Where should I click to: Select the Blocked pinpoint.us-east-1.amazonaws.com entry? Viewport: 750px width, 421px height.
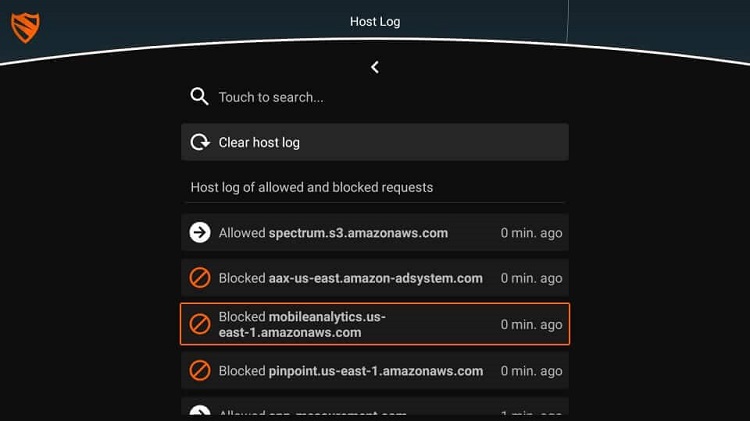coord(375,371)
